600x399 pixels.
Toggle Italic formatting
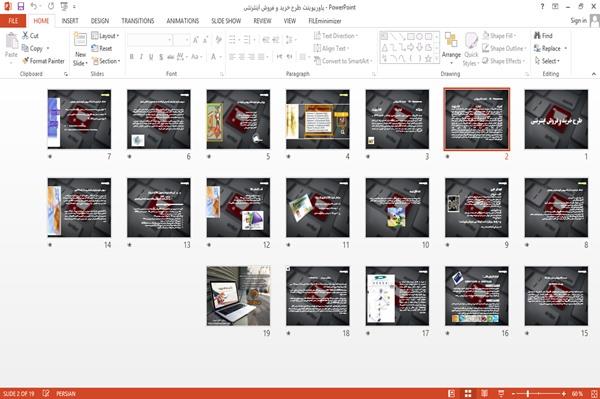[141, 57]
